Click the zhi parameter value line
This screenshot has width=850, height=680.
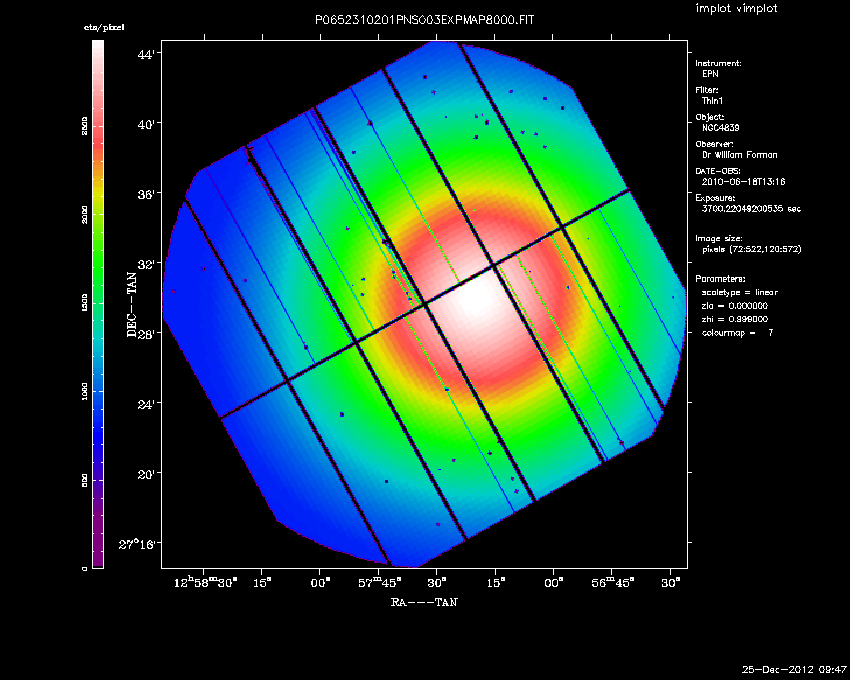[734, 318]
